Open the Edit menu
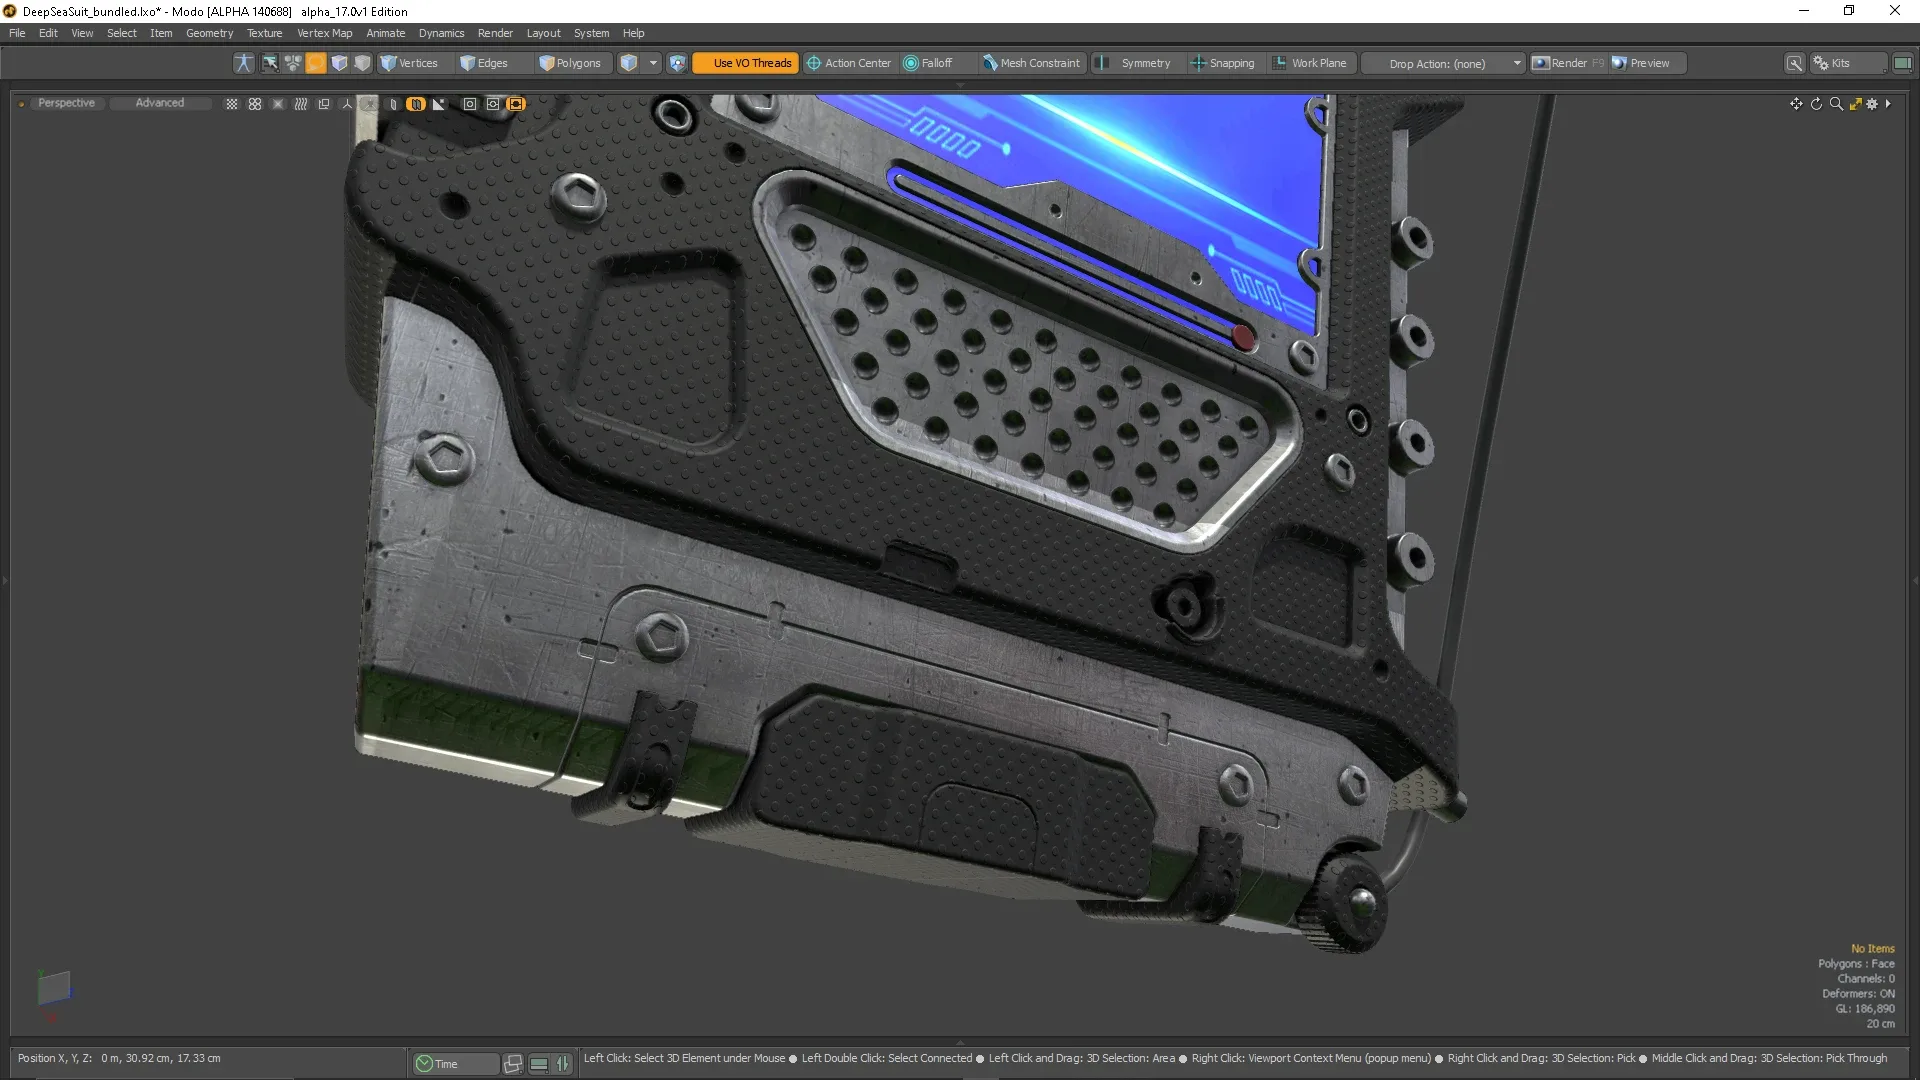The image size is (1920, 1080). (x=48, y=33)
